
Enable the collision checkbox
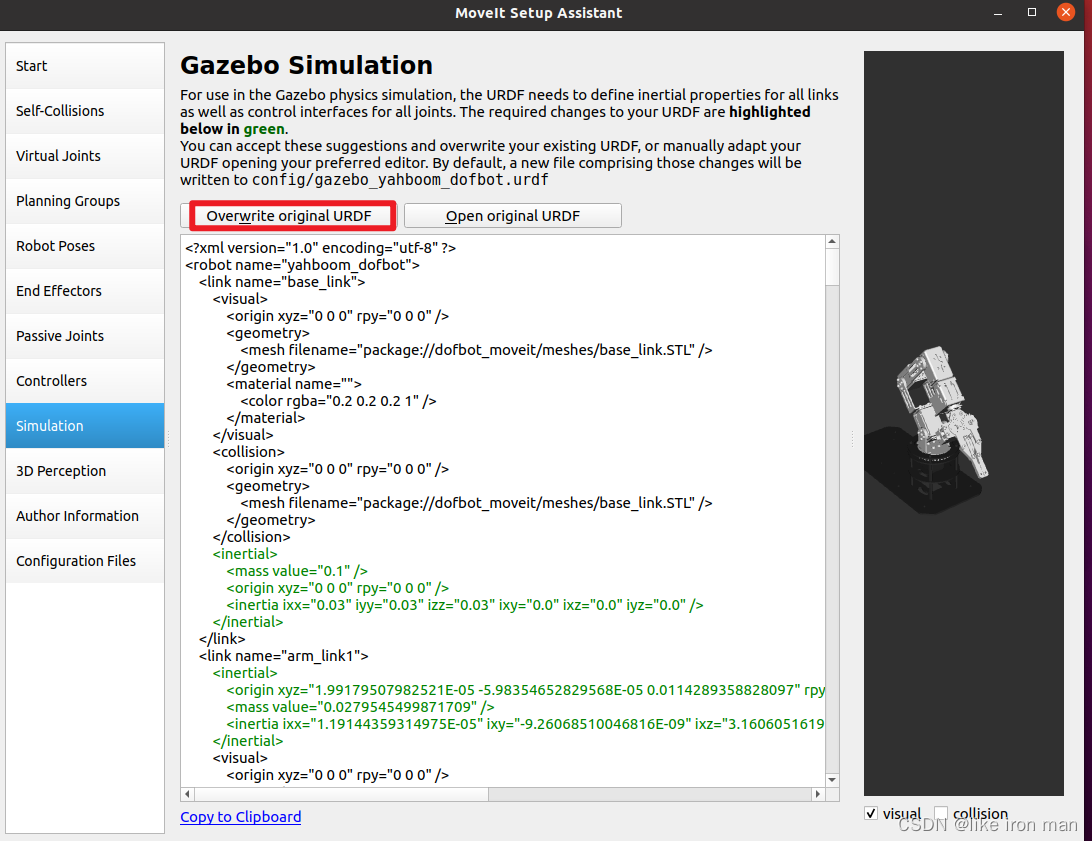coord(941,813)
